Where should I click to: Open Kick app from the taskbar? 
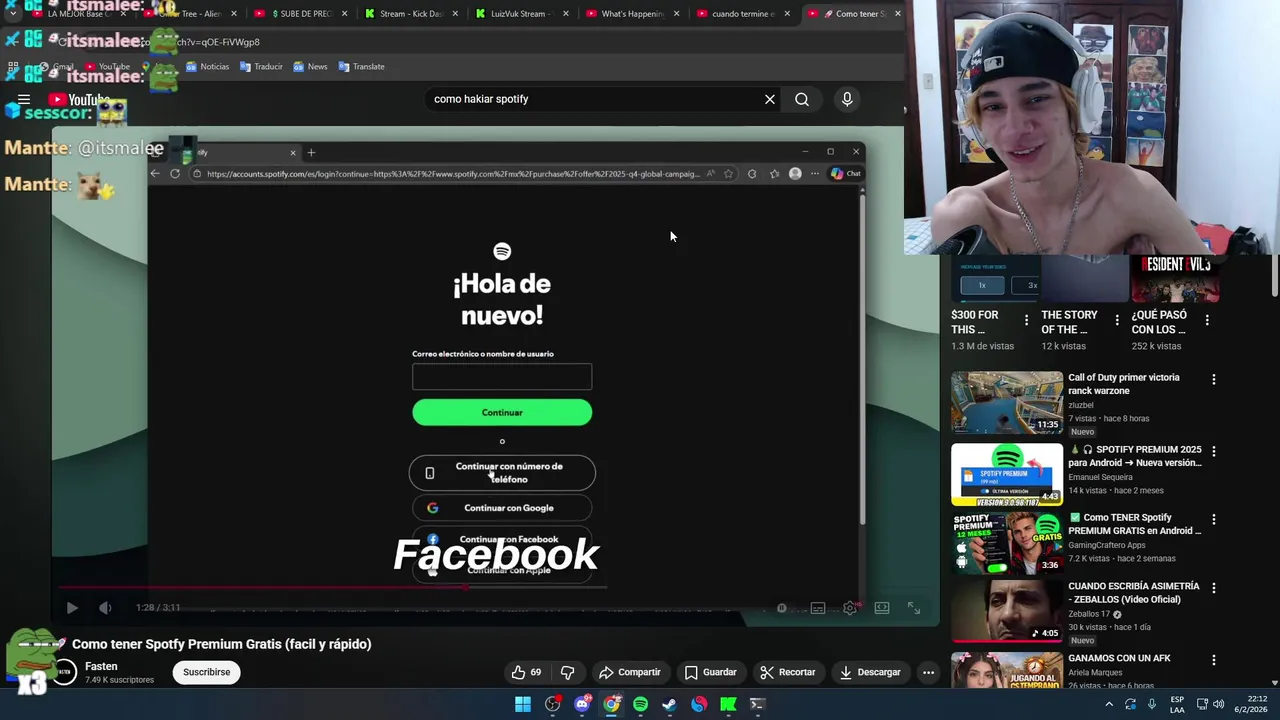(728, 704)
